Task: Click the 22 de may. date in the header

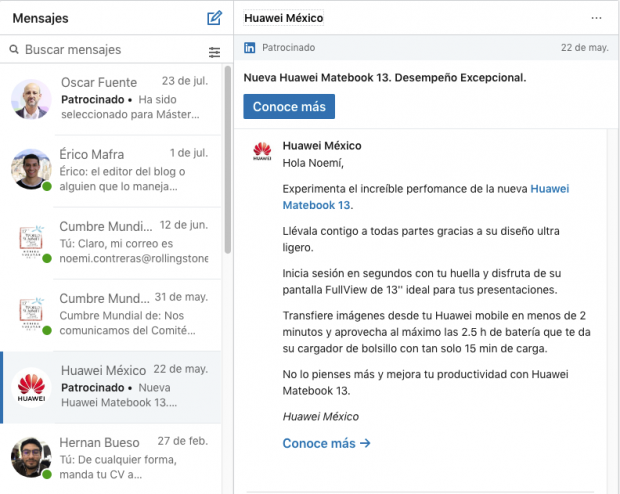Action: (x=585, y=48)
